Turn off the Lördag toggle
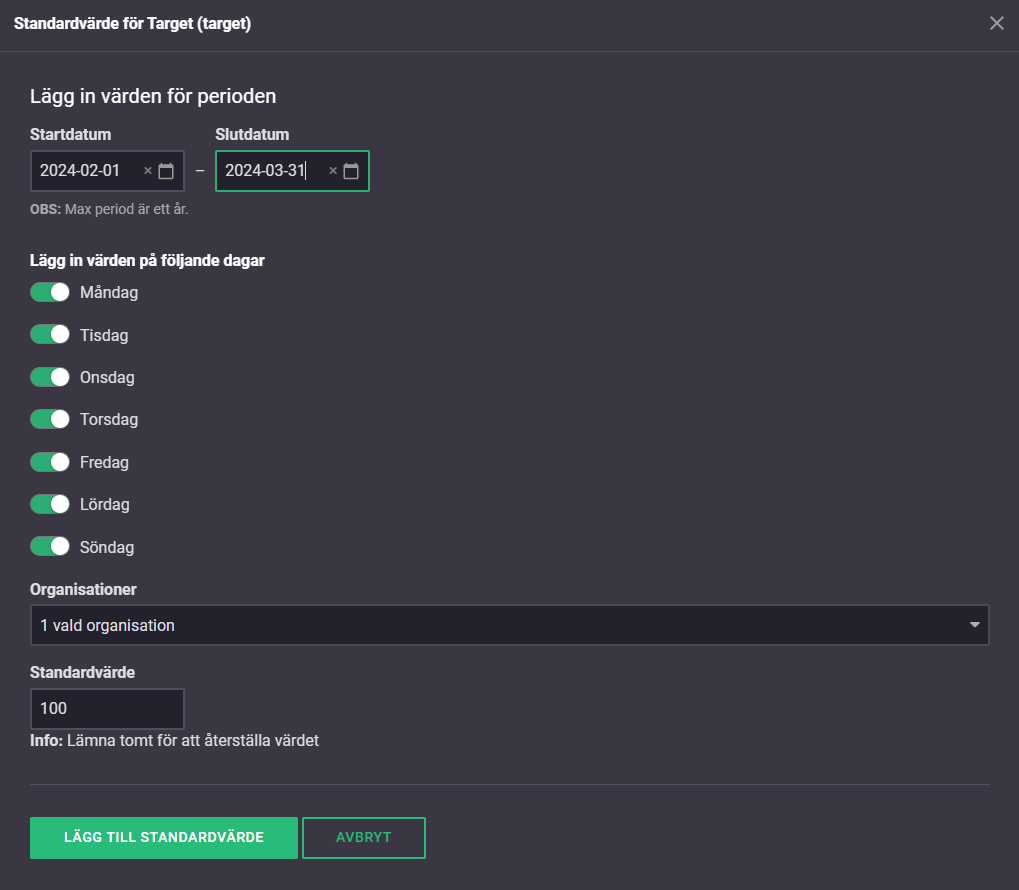Image resolution: width=1019 pixels, height=890 pixels. [x=50, y=504]
